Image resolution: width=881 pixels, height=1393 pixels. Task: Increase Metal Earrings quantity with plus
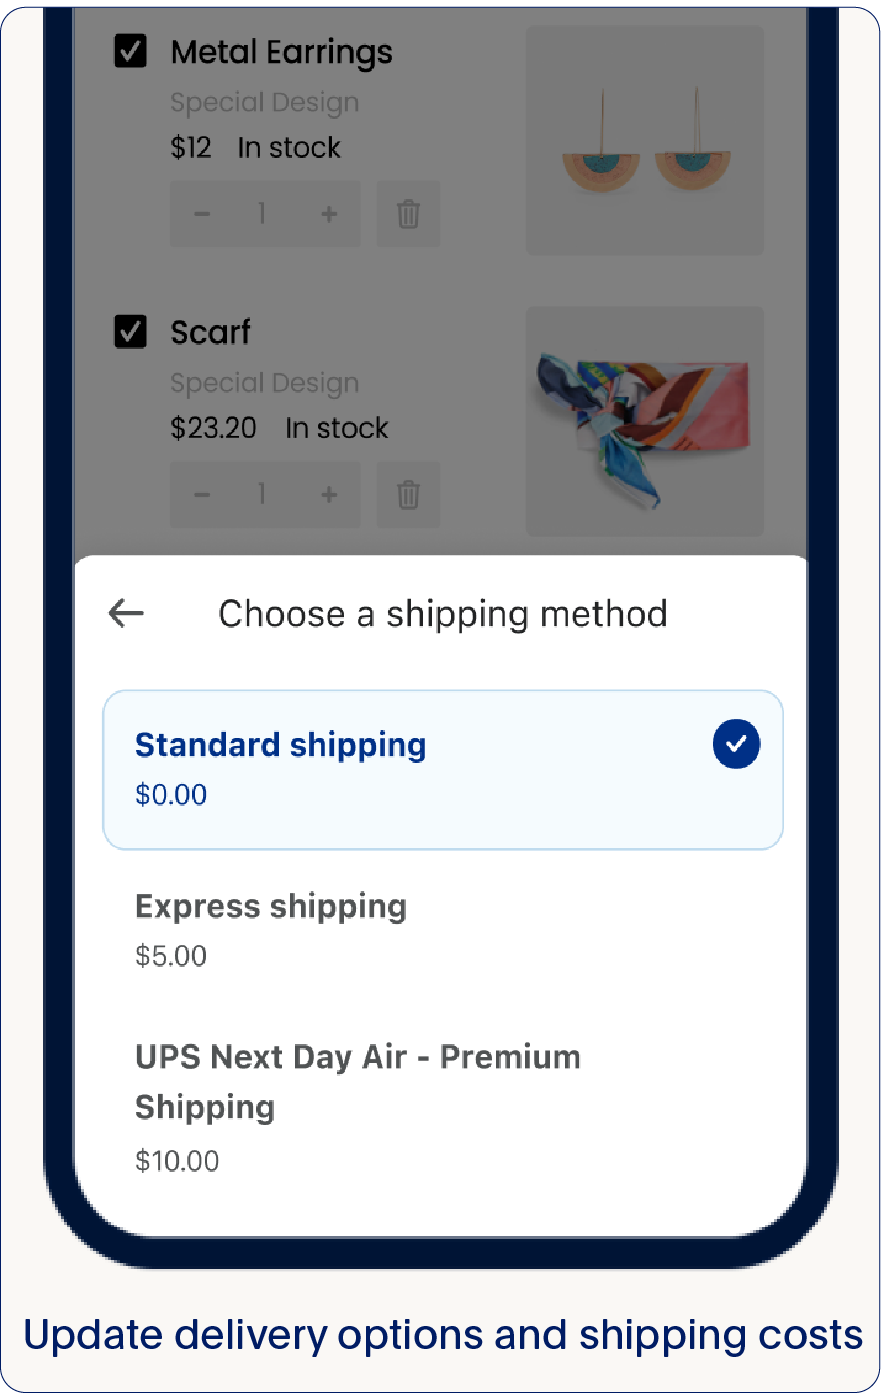[x=329, y=214]
